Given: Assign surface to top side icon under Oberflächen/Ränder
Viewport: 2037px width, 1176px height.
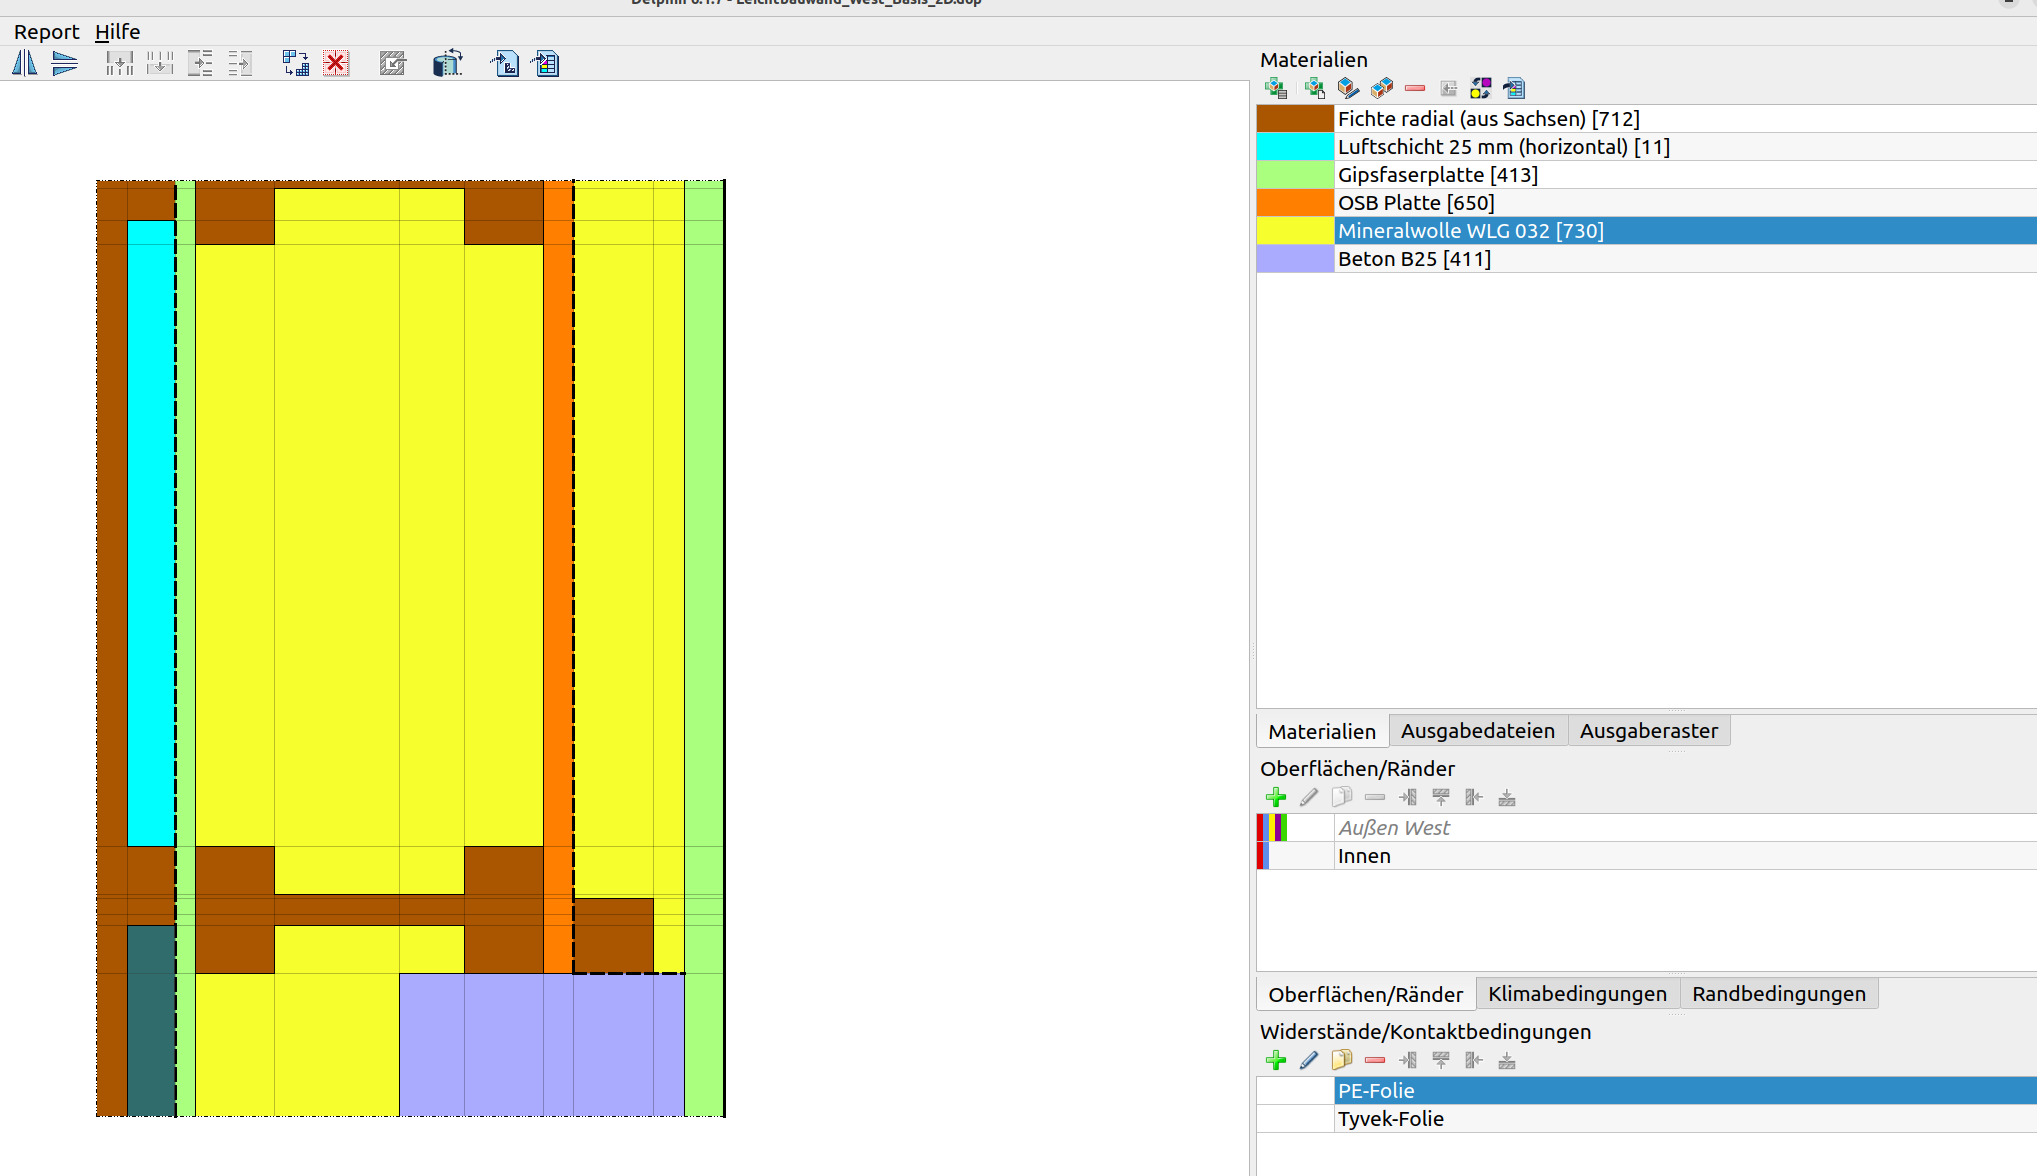Looking at the screenshot, I should click(x=1441, y=797).
